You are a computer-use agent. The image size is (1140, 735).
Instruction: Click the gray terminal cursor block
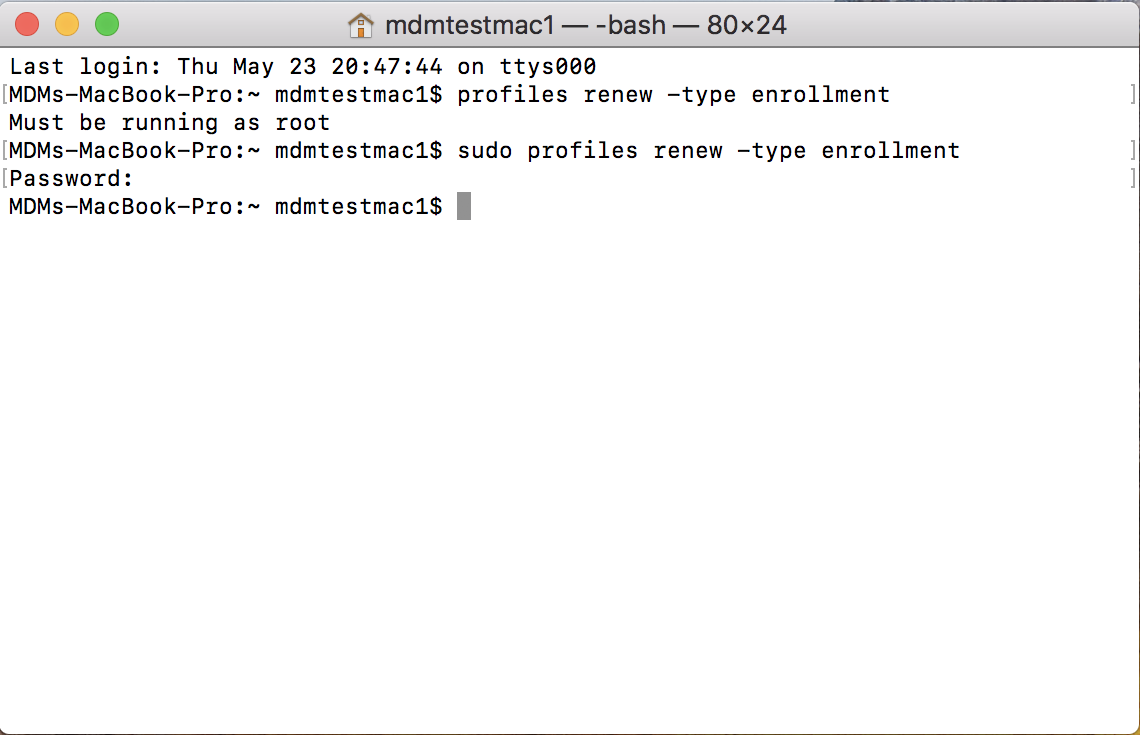click(464, 206)
